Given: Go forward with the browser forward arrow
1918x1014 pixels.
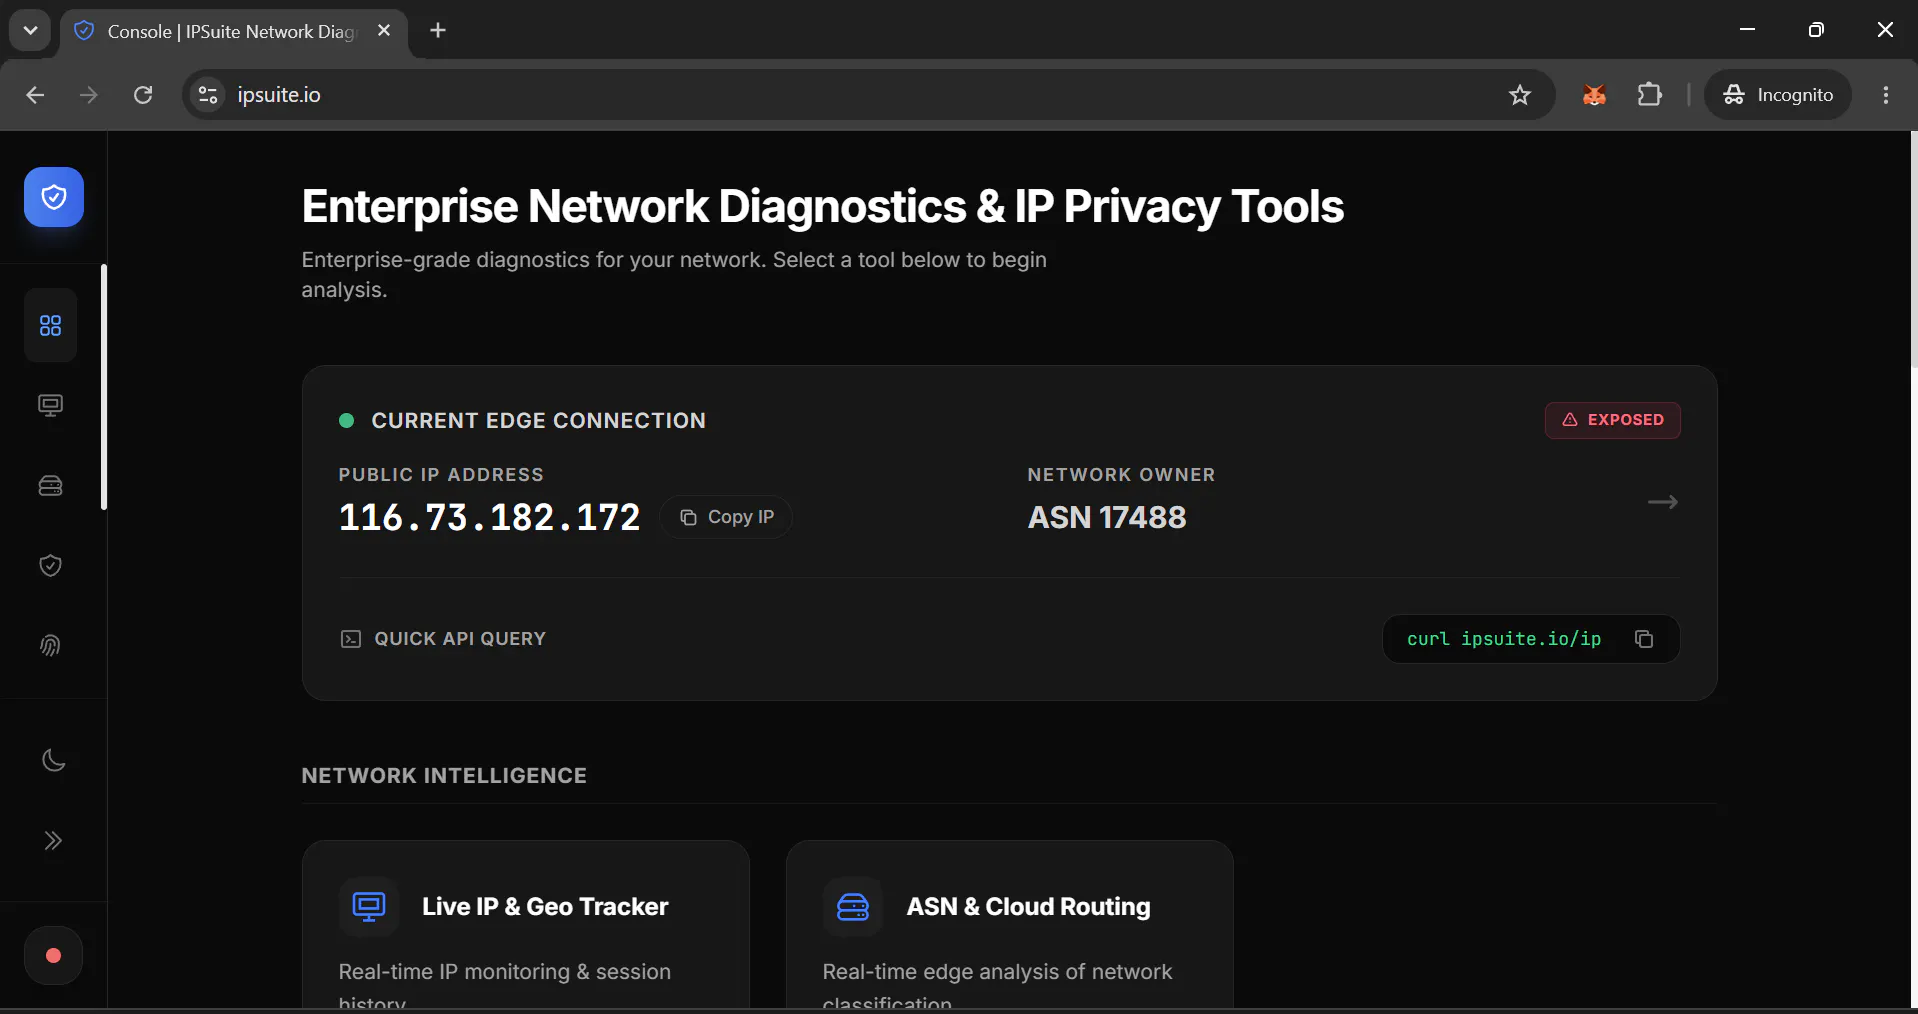Looking at the screenshot, I should click(x=89, y=95).
